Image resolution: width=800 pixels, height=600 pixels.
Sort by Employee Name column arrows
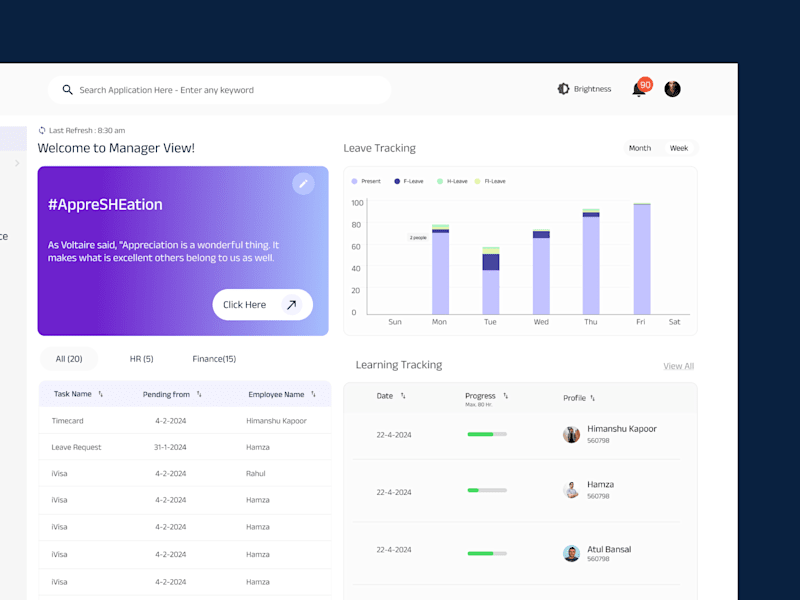tap(313, 394)
